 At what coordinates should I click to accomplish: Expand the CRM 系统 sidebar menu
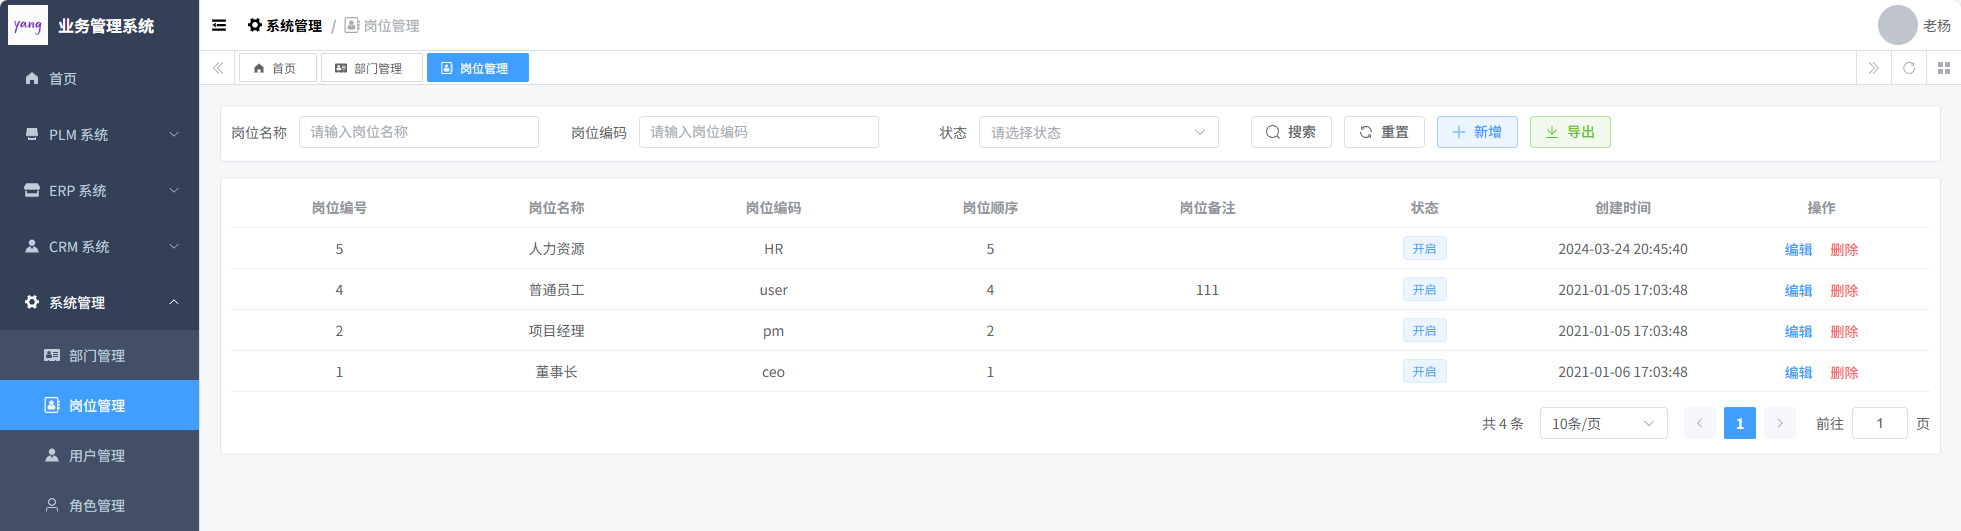tap(99, 247)
